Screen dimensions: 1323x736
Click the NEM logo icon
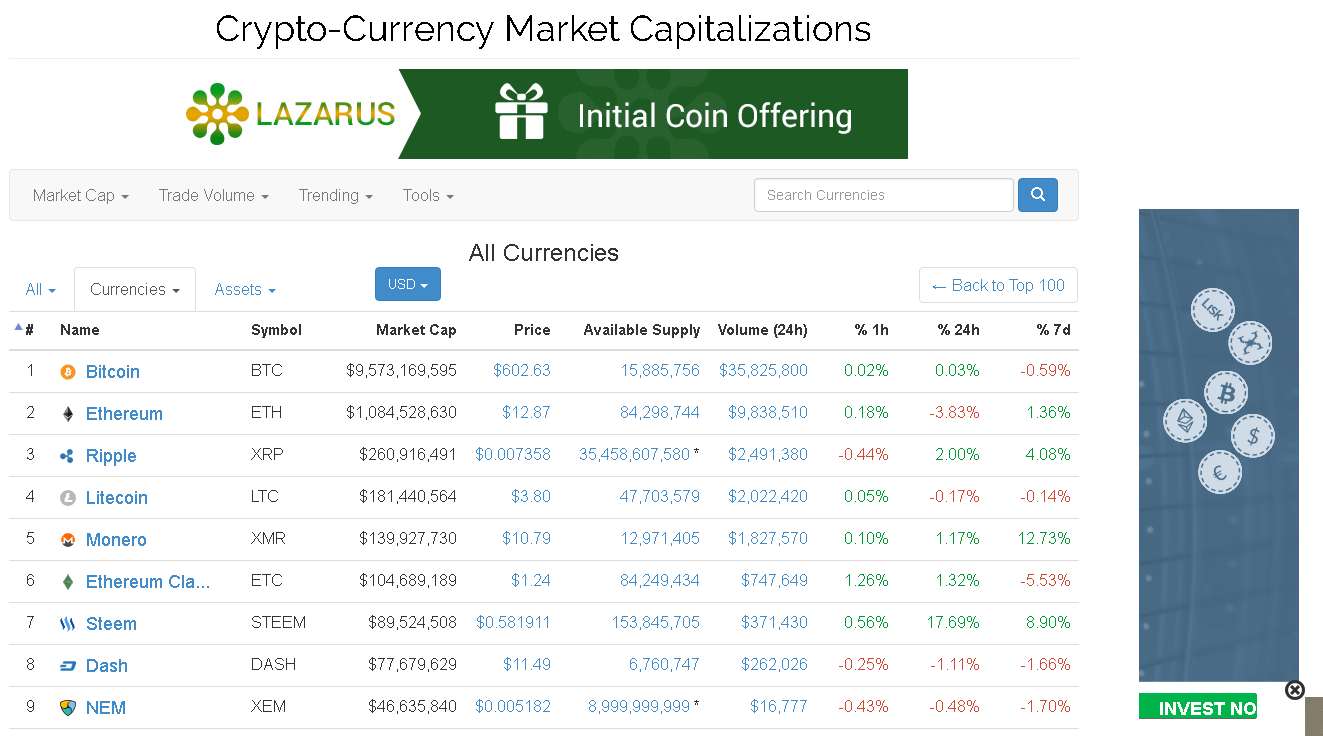click(68, 708)
